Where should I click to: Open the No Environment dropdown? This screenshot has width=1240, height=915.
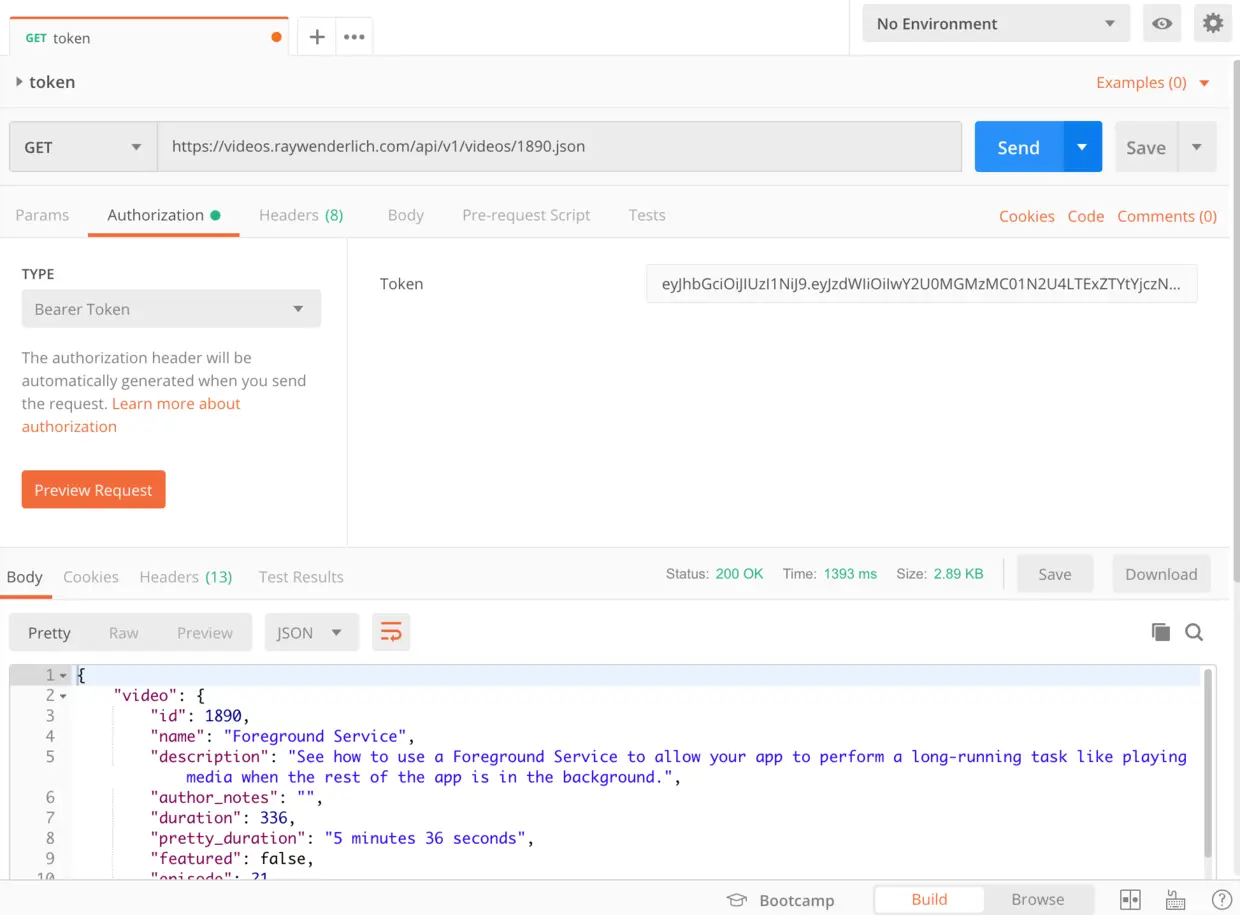[x=996, y=23]
